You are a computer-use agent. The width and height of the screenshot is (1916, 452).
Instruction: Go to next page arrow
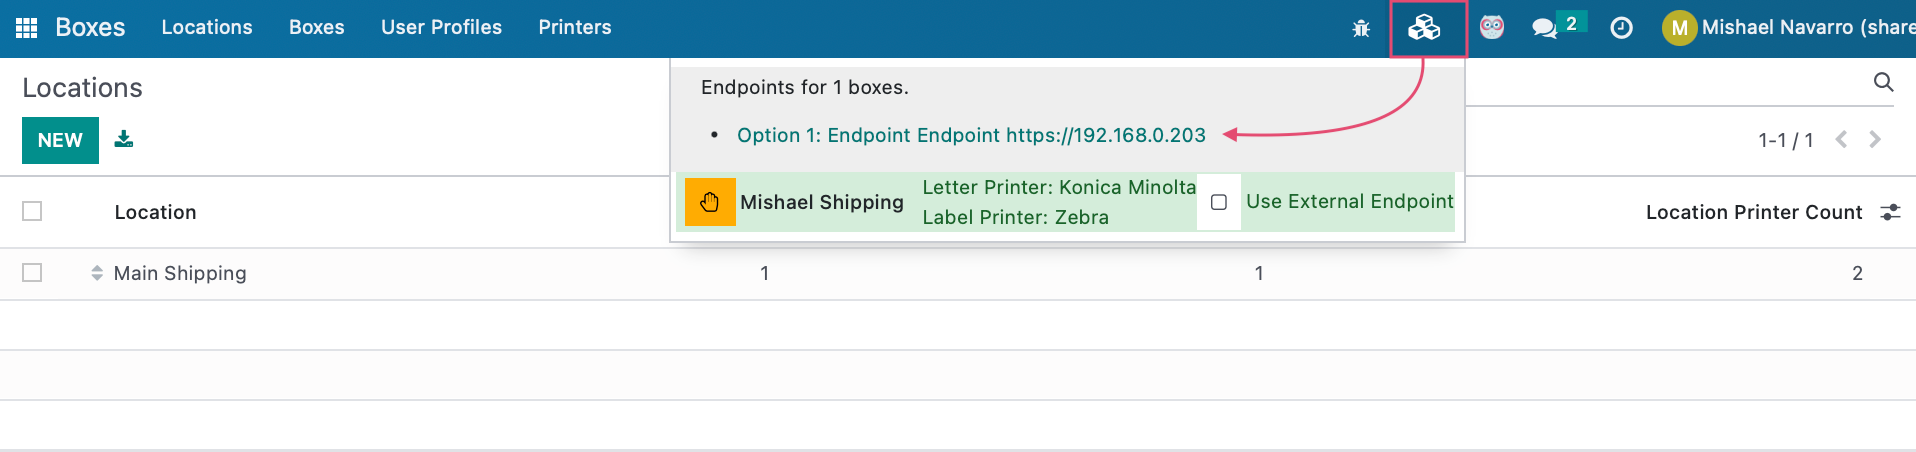[x=1875, y=140]
